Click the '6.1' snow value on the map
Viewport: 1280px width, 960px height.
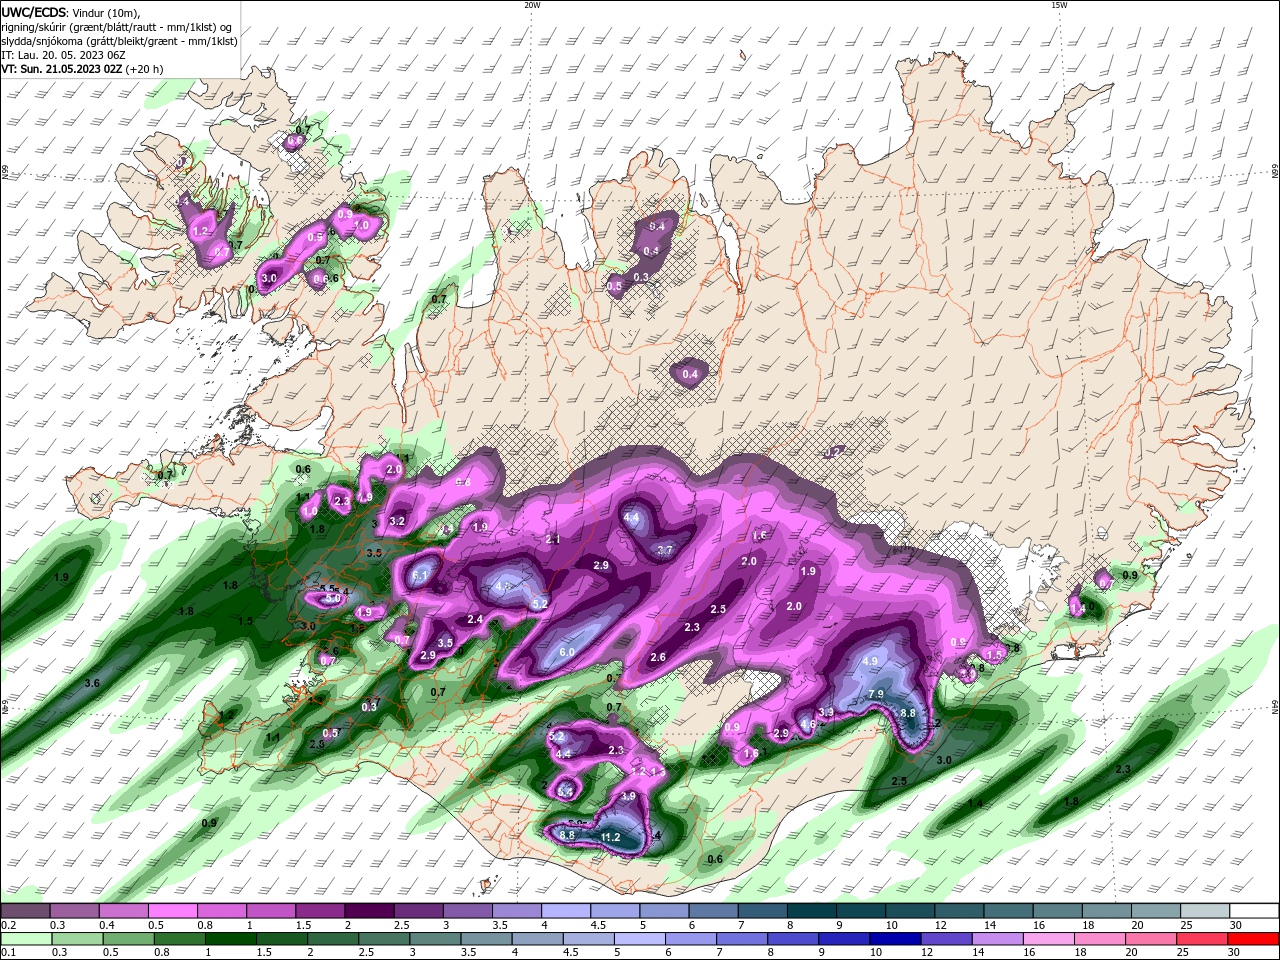tap(420, 576)
